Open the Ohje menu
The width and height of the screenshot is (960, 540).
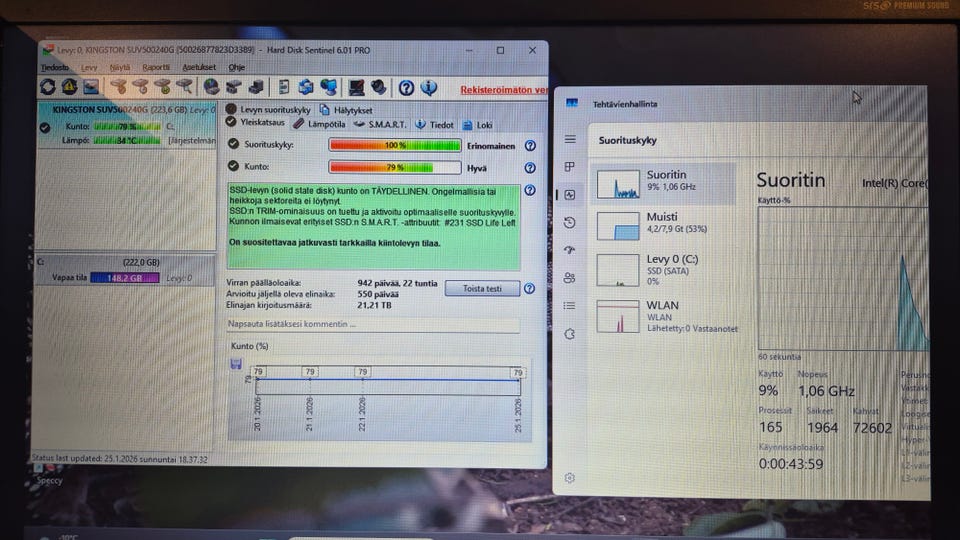[x=237, y=67]
